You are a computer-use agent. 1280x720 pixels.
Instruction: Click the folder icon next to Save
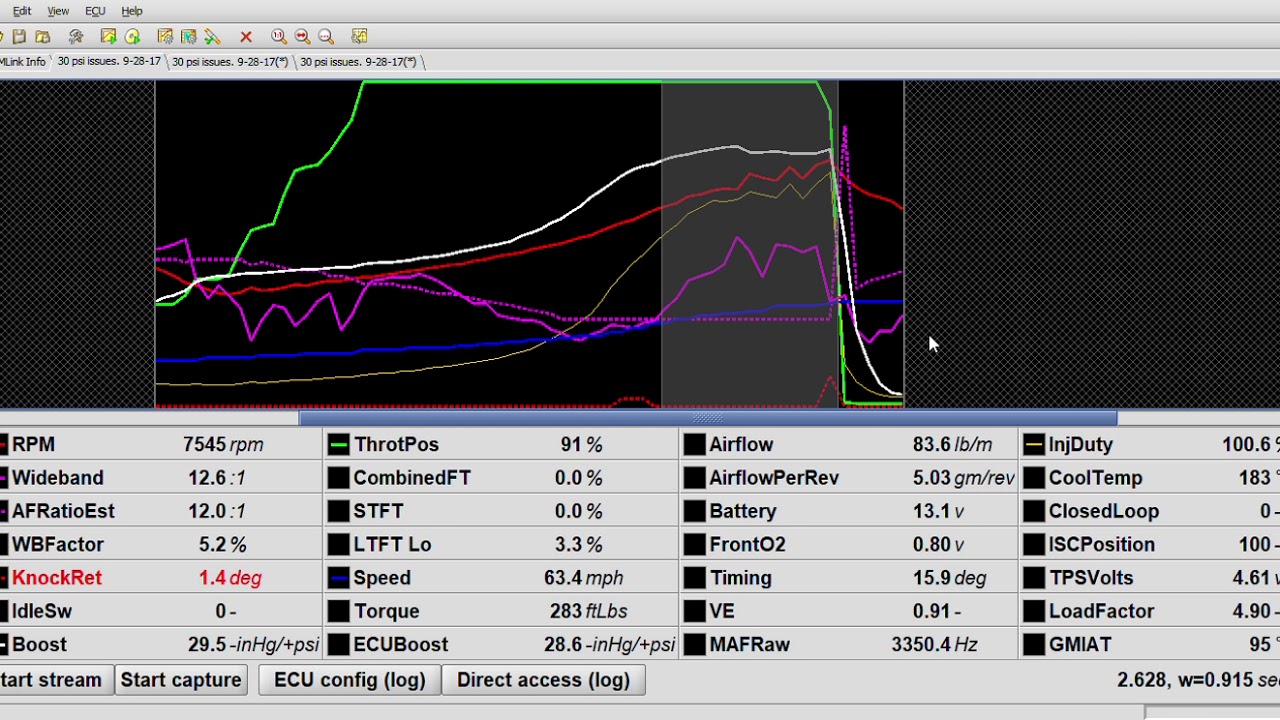click(42, 36)
